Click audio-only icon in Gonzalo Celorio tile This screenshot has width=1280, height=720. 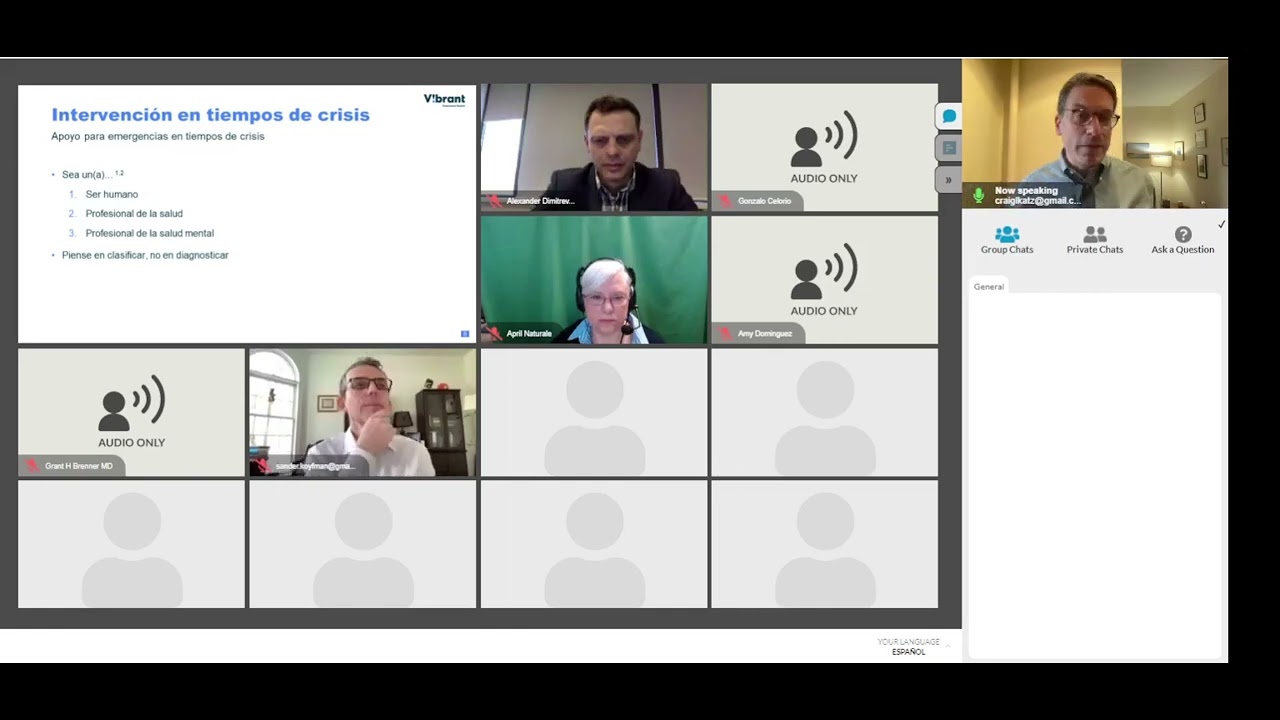coord(824,139)
